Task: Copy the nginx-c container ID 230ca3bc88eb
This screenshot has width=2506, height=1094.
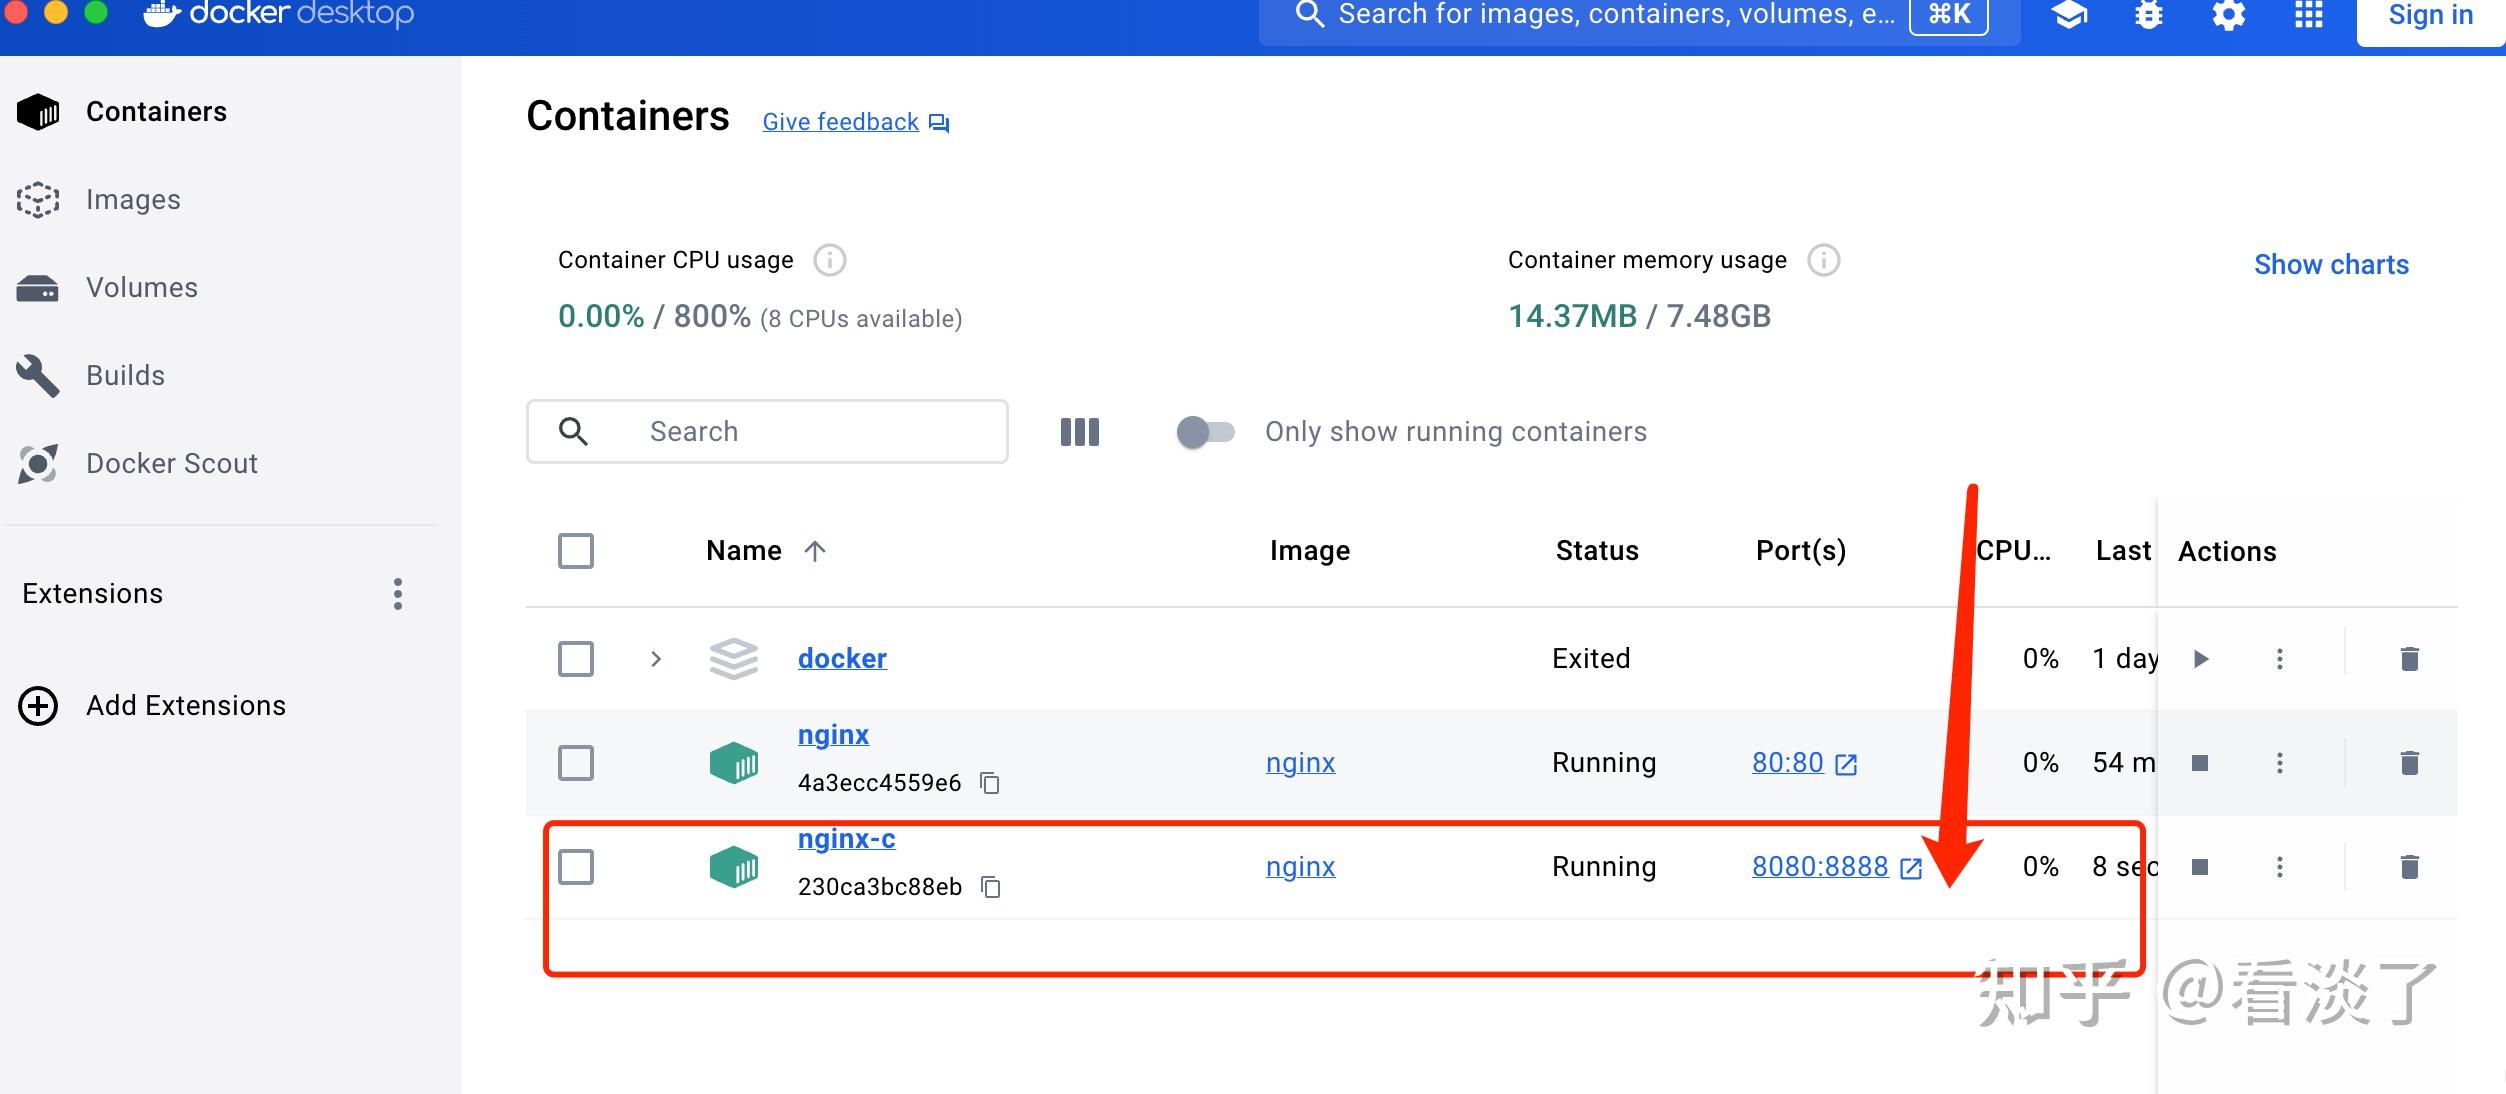Action: coord(990,887)
